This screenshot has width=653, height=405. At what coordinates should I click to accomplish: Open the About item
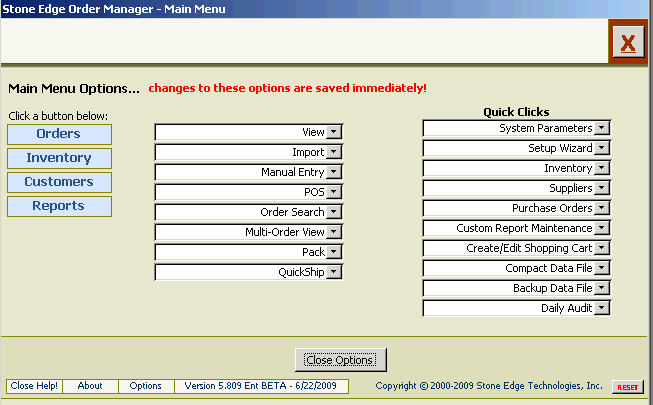click(90, 386)
